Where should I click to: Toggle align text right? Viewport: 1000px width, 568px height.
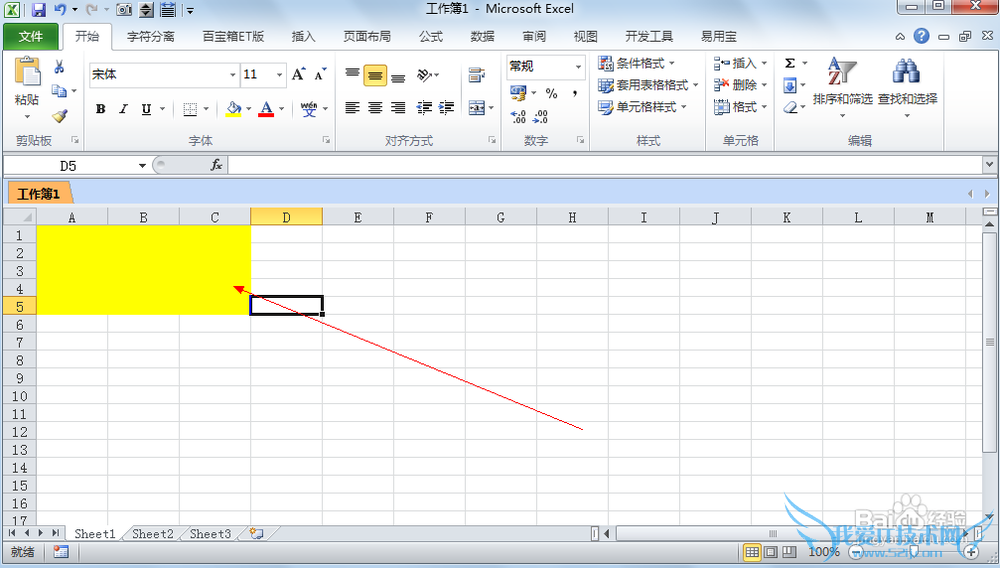pyautogui.click(x=398, y=108)
